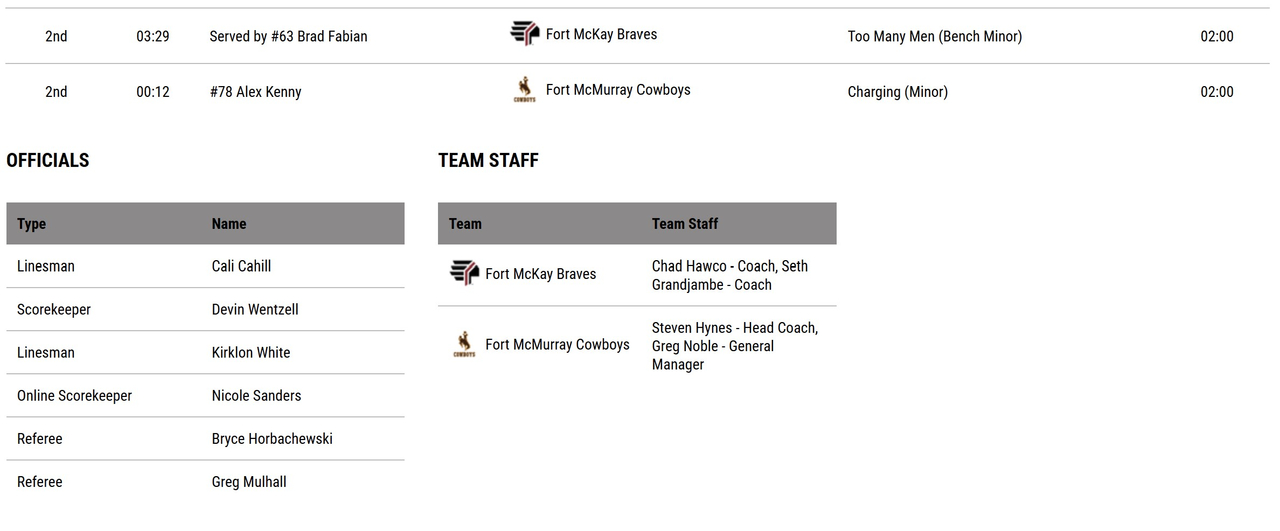
Task: Open Fort McKay Braves name in Team Staff table
Action: pos(540,274)
